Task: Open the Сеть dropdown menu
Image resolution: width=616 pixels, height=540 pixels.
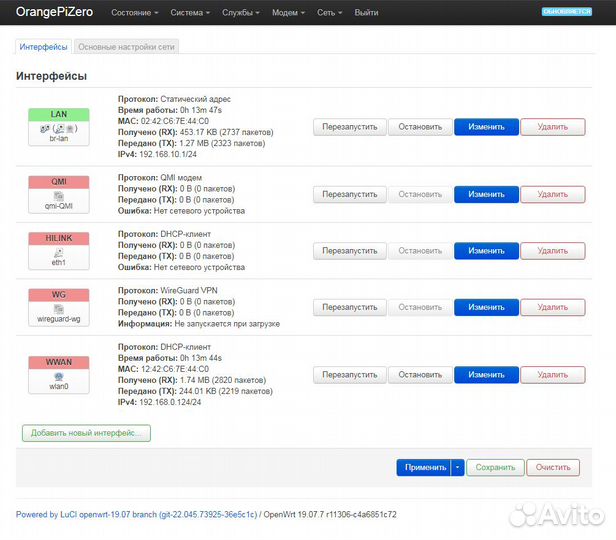Action: pos(330,13)
